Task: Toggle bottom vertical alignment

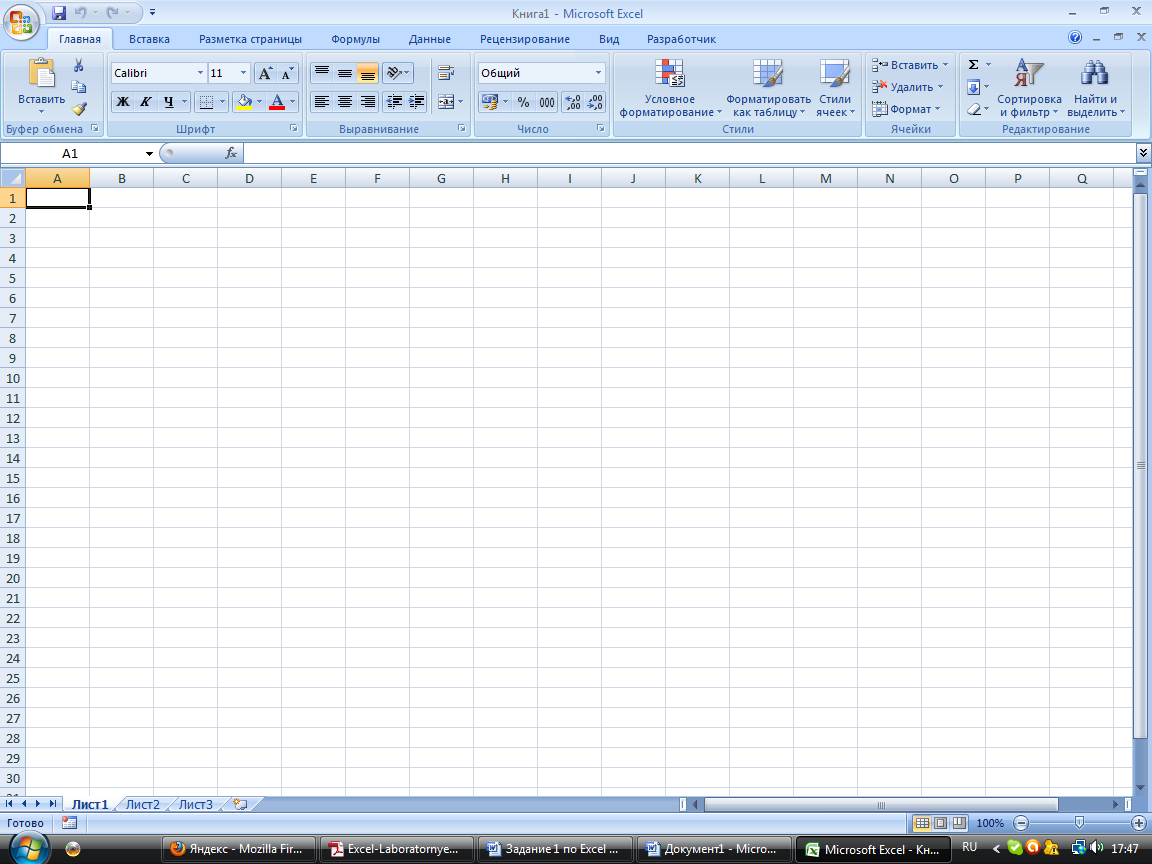Action: tap(367, 73)
